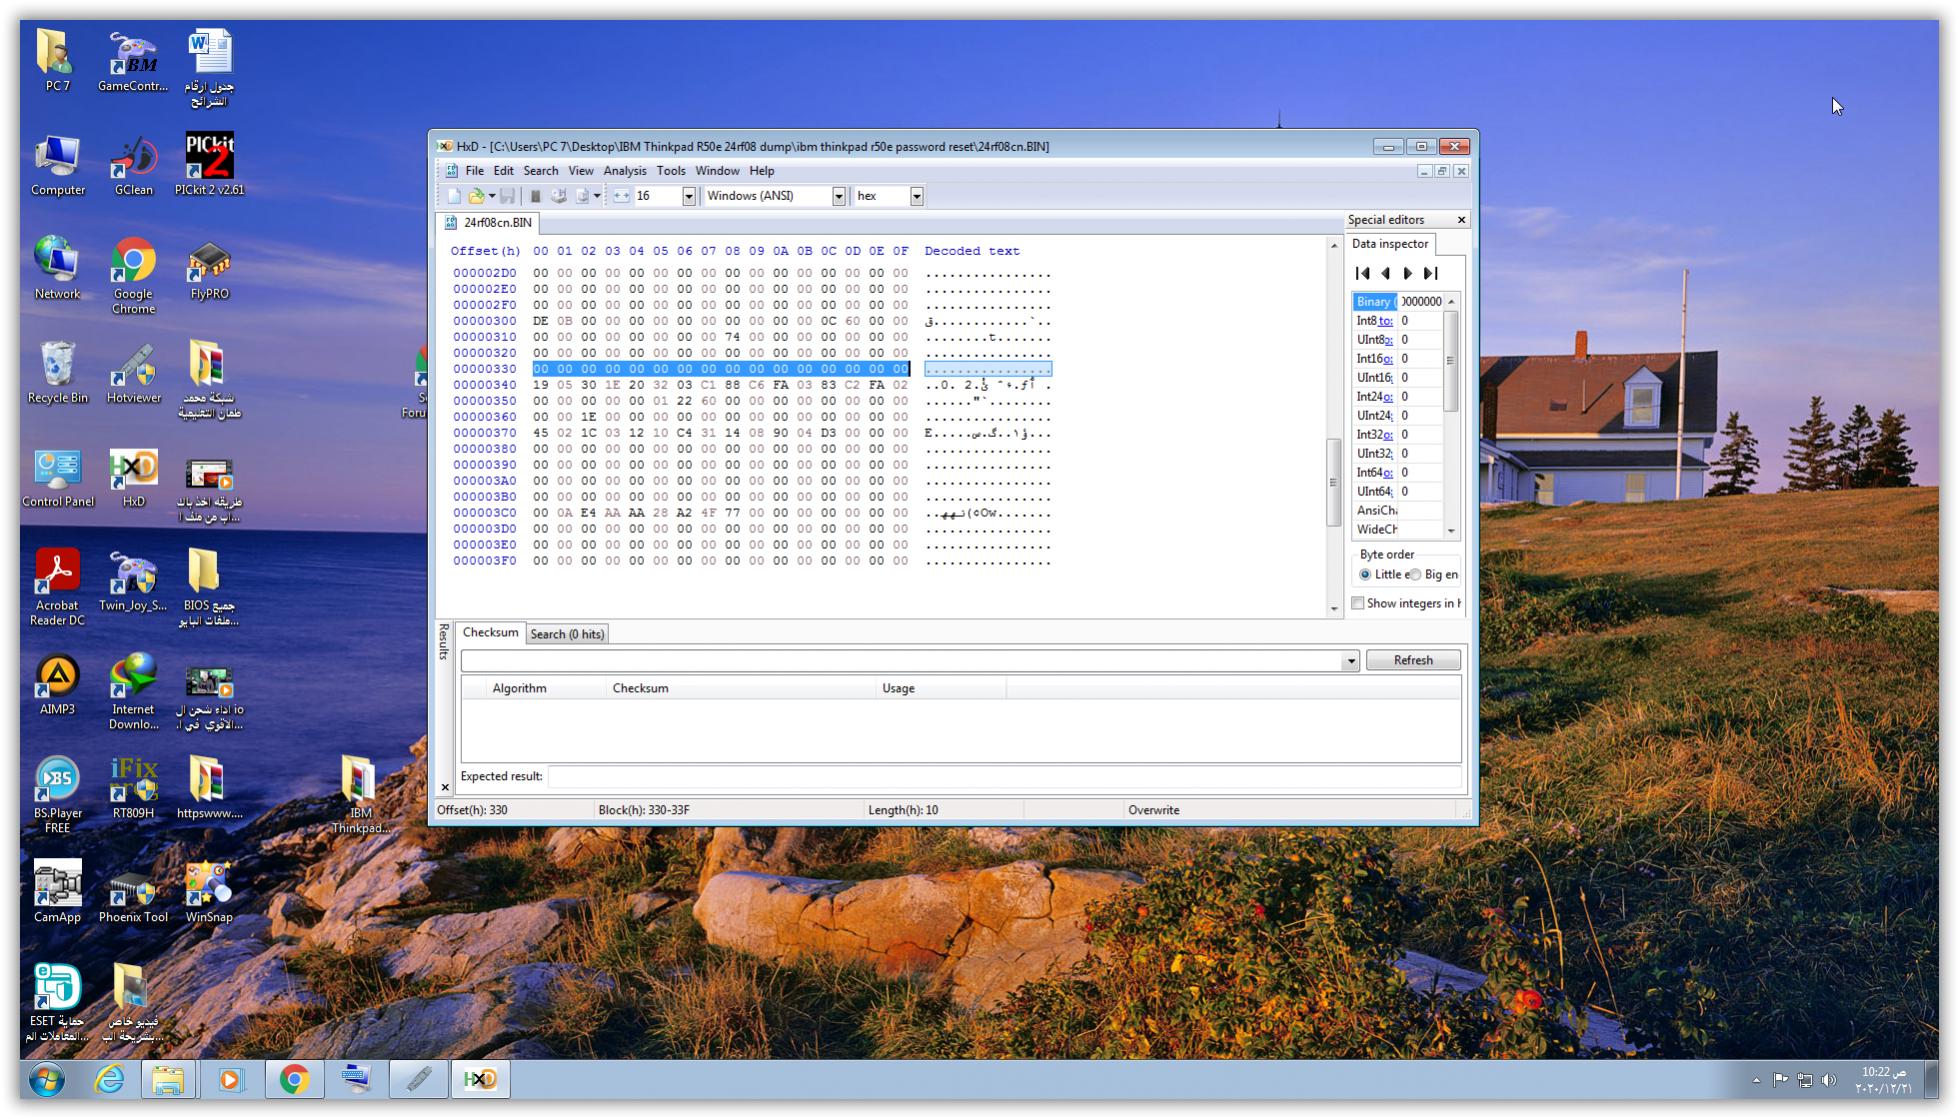Click the Open file folder icon

click(476, 196)
